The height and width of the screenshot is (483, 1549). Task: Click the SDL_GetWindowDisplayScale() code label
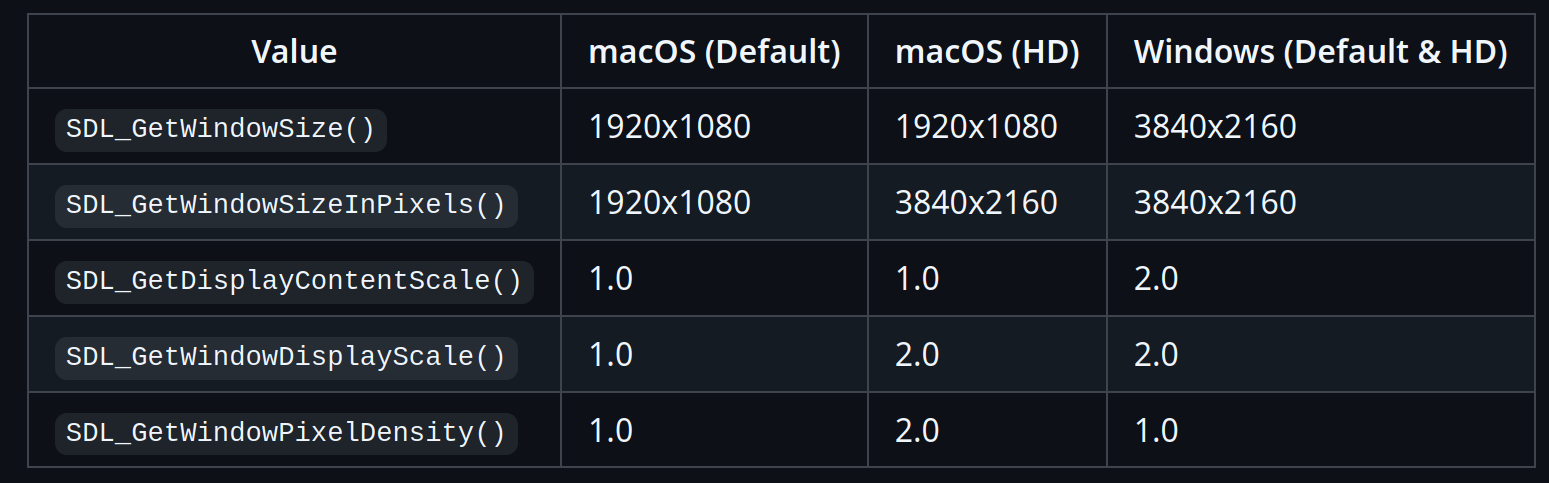coord(286,358)
